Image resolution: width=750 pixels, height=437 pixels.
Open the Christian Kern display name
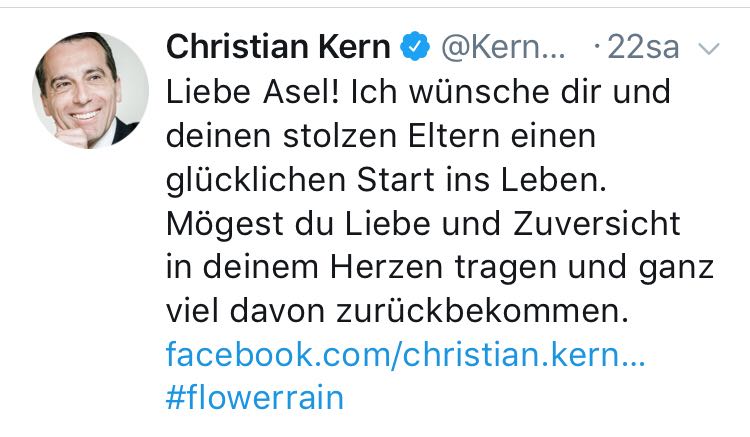278,46
